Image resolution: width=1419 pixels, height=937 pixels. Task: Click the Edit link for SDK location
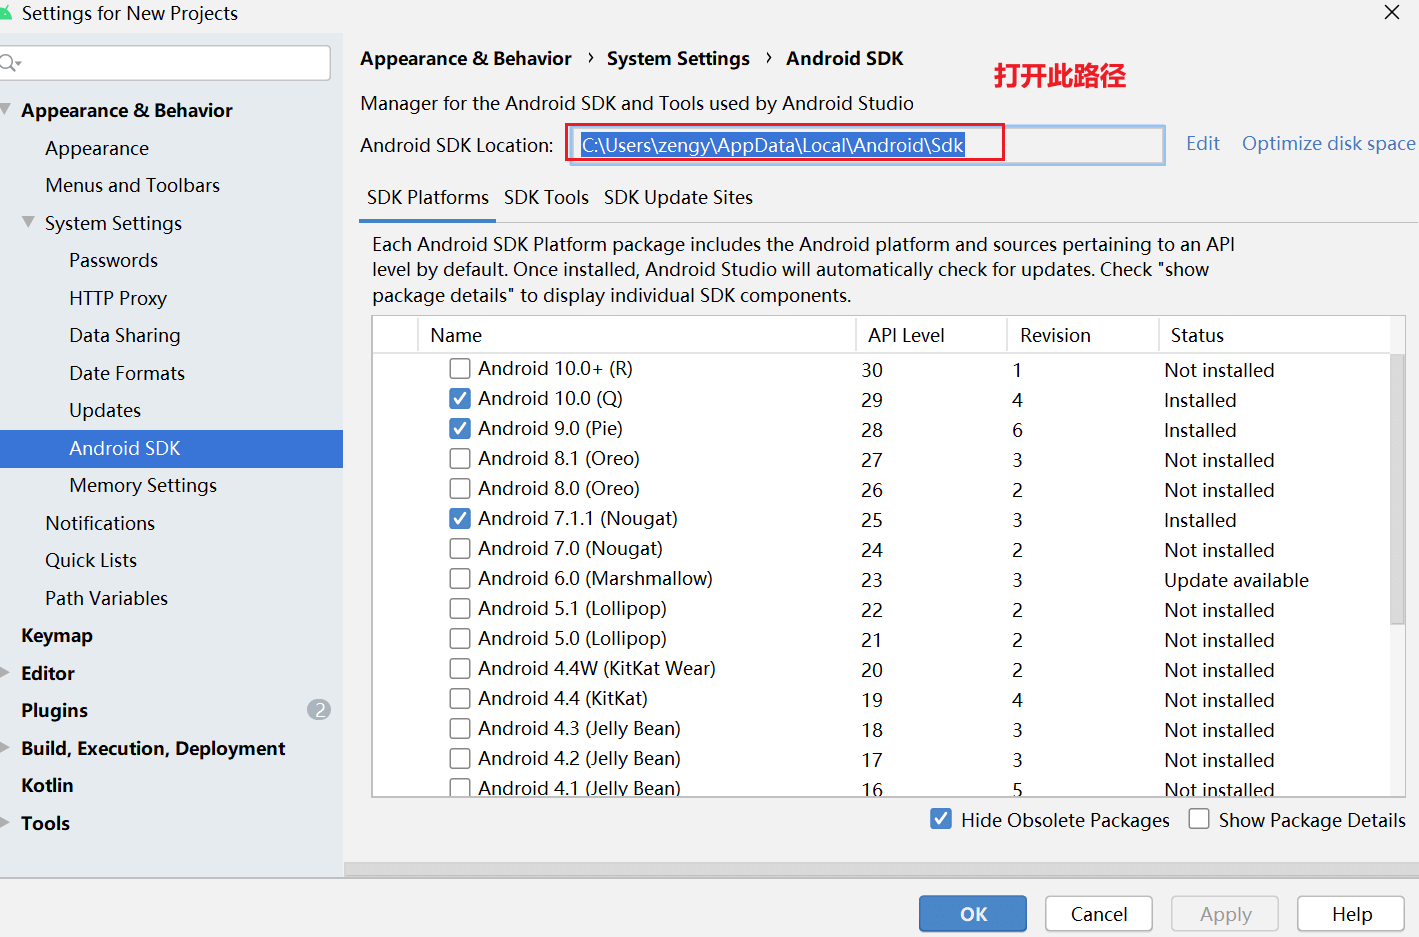(1202, 144)
